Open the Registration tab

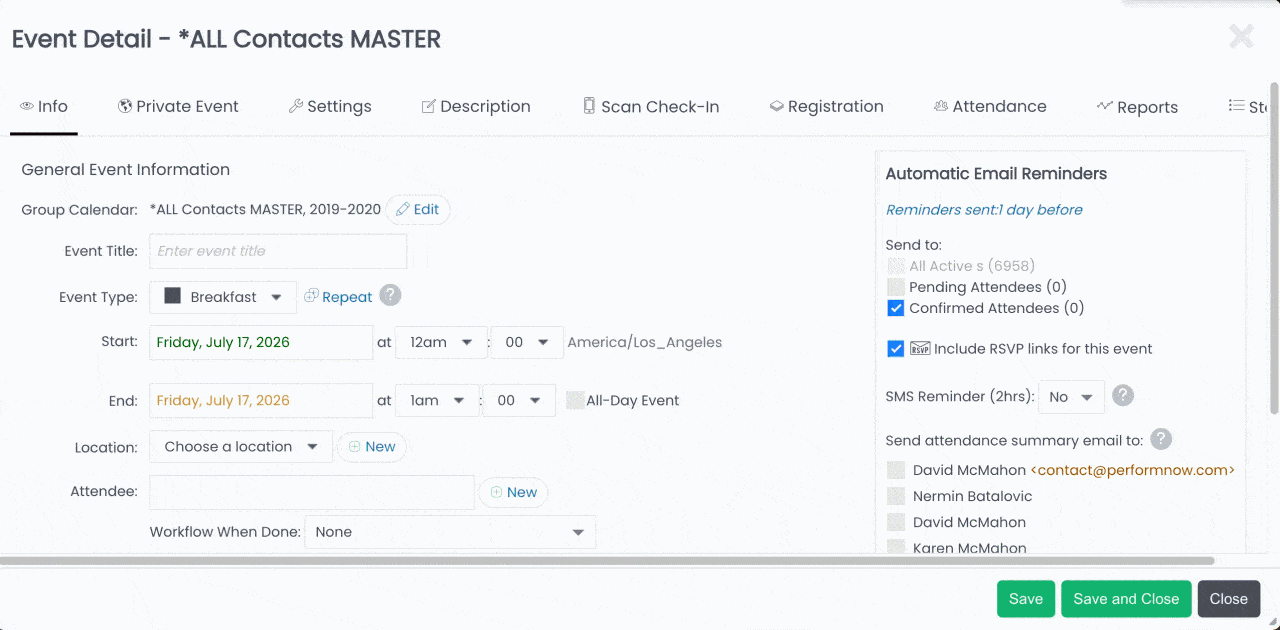(x=826, y=106)
